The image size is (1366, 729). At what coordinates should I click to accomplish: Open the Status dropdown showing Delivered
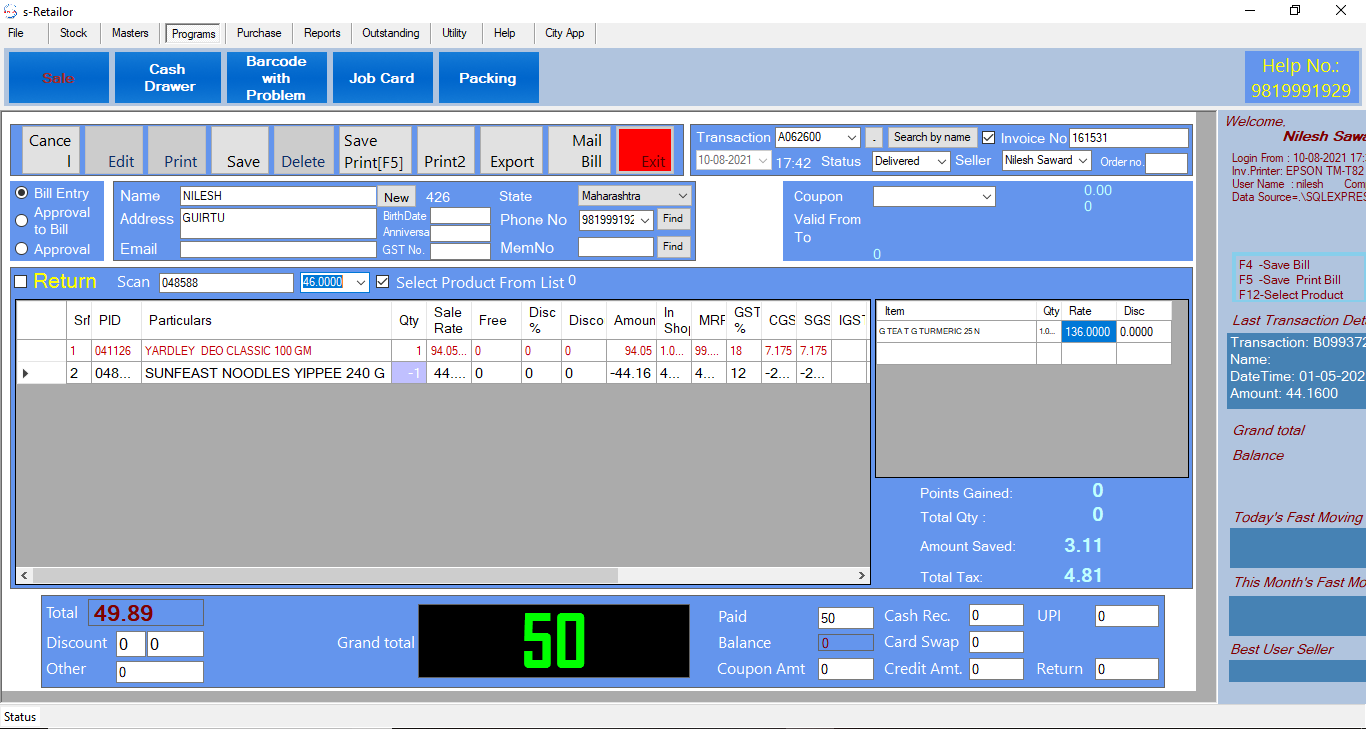pos(940,161)
